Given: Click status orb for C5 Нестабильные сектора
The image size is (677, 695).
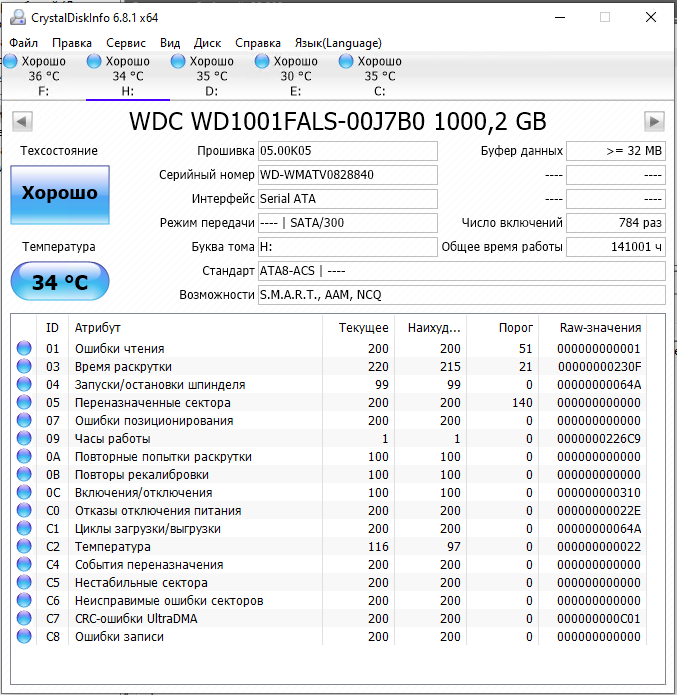Looking at the screenshot, I should coord(24,582).
